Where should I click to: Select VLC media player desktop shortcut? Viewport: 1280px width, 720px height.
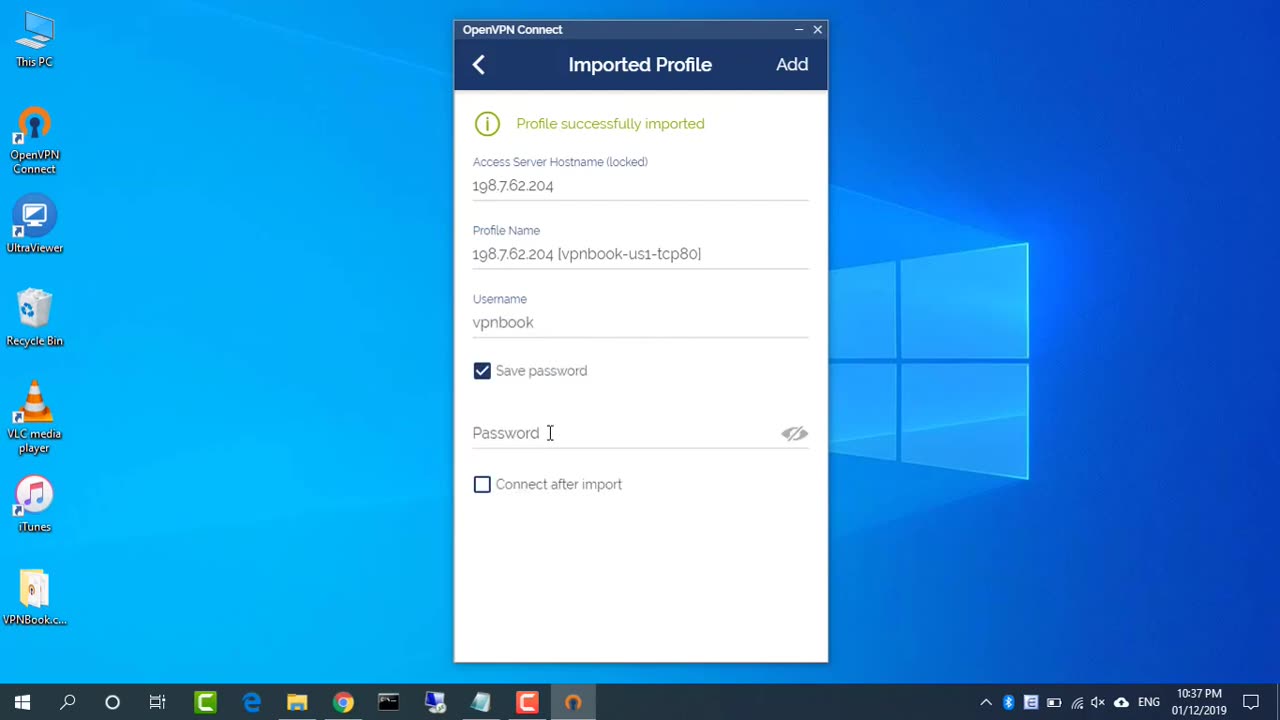pos(34,418)
